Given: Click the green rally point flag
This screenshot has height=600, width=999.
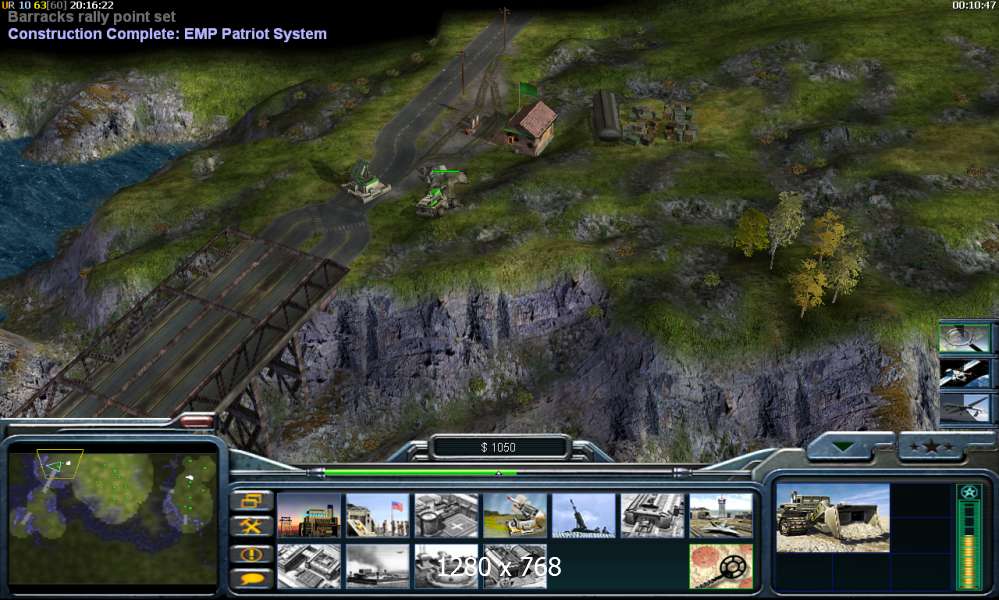Looking at the screenshot, I should pyautogui.click(x=526, y=90).
